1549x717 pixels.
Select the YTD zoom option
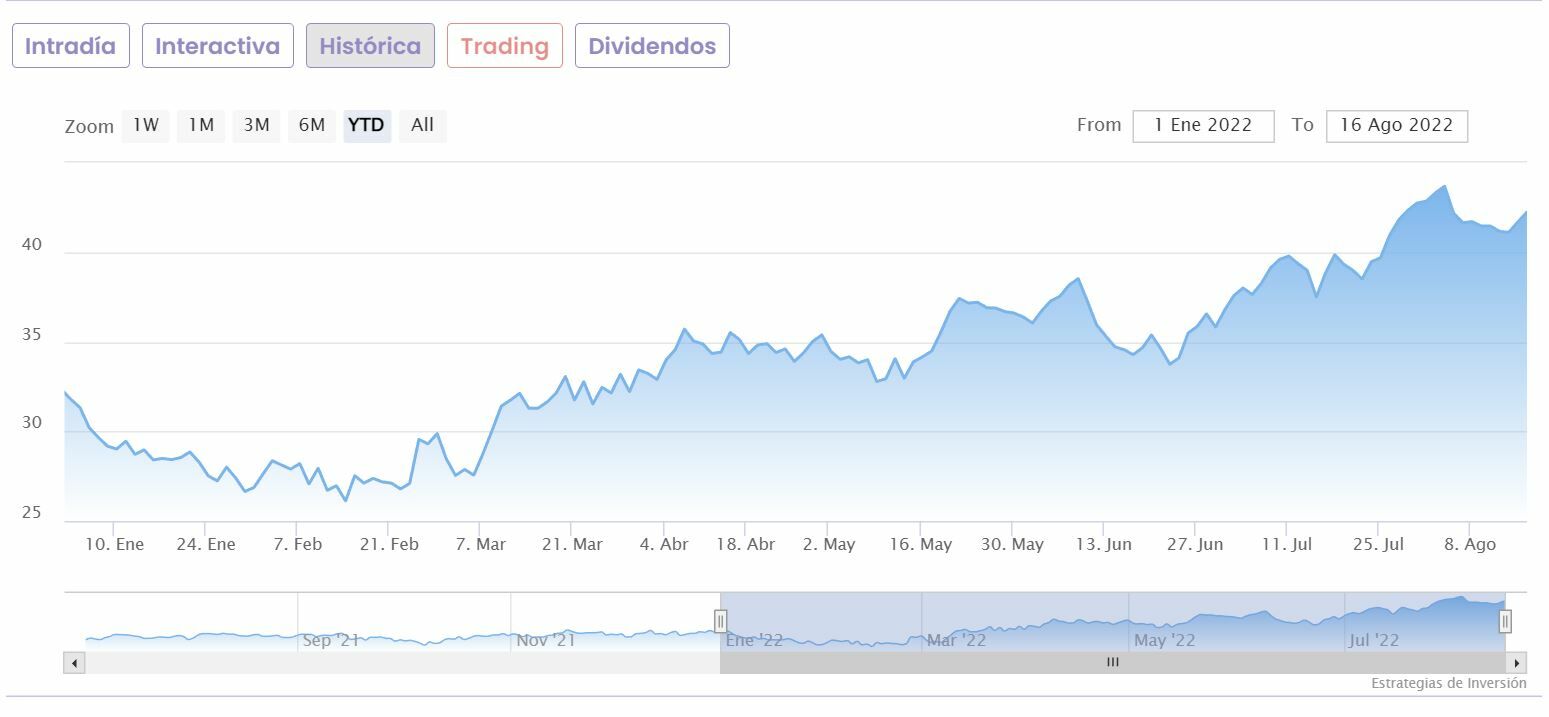click(366, 126)
